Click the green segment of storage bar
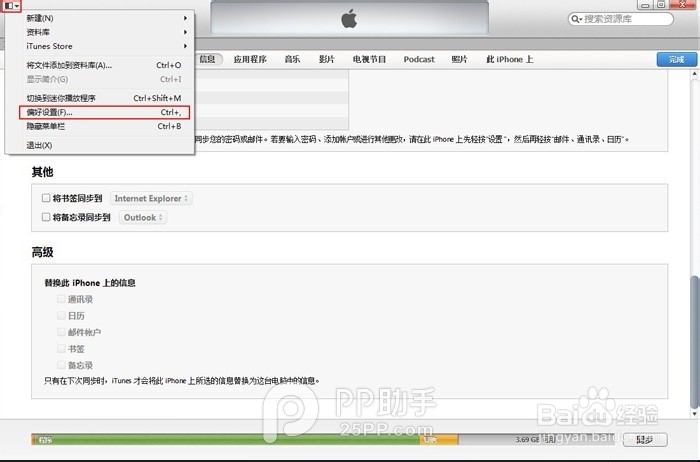Viewport: 700px width, 462px height. coord(227,440)
